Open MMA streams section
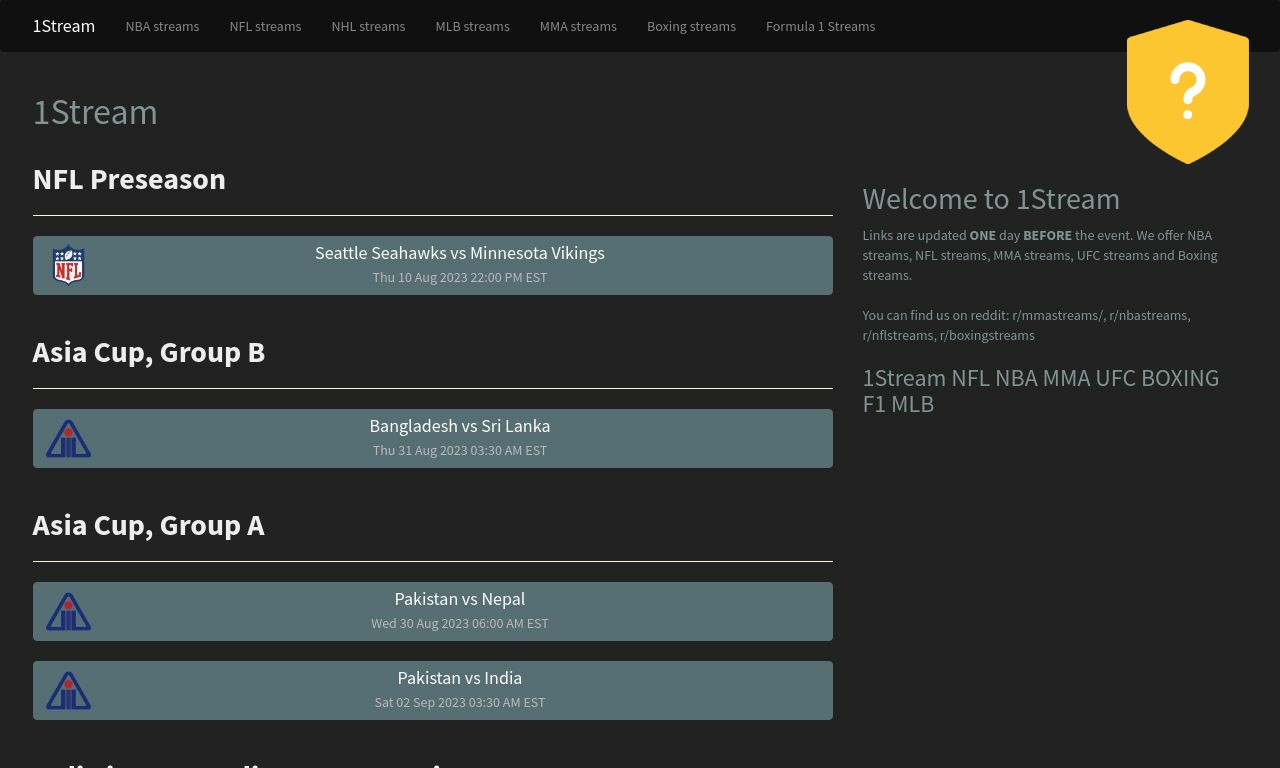Image resolution: width=1280 pixels, height=768 pixels. point(578,26)
